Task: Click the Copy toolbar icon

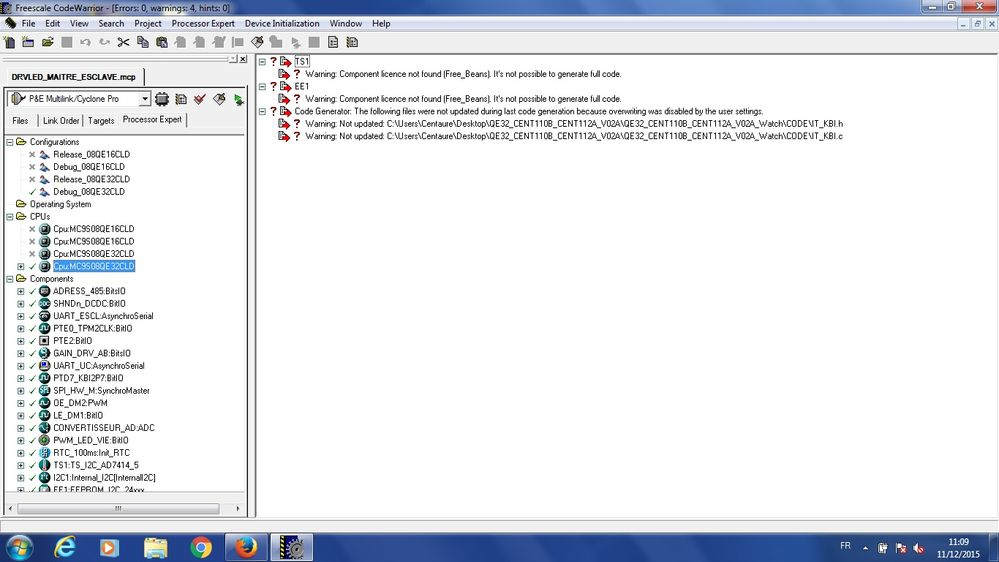Action: [x=143, y=42]
